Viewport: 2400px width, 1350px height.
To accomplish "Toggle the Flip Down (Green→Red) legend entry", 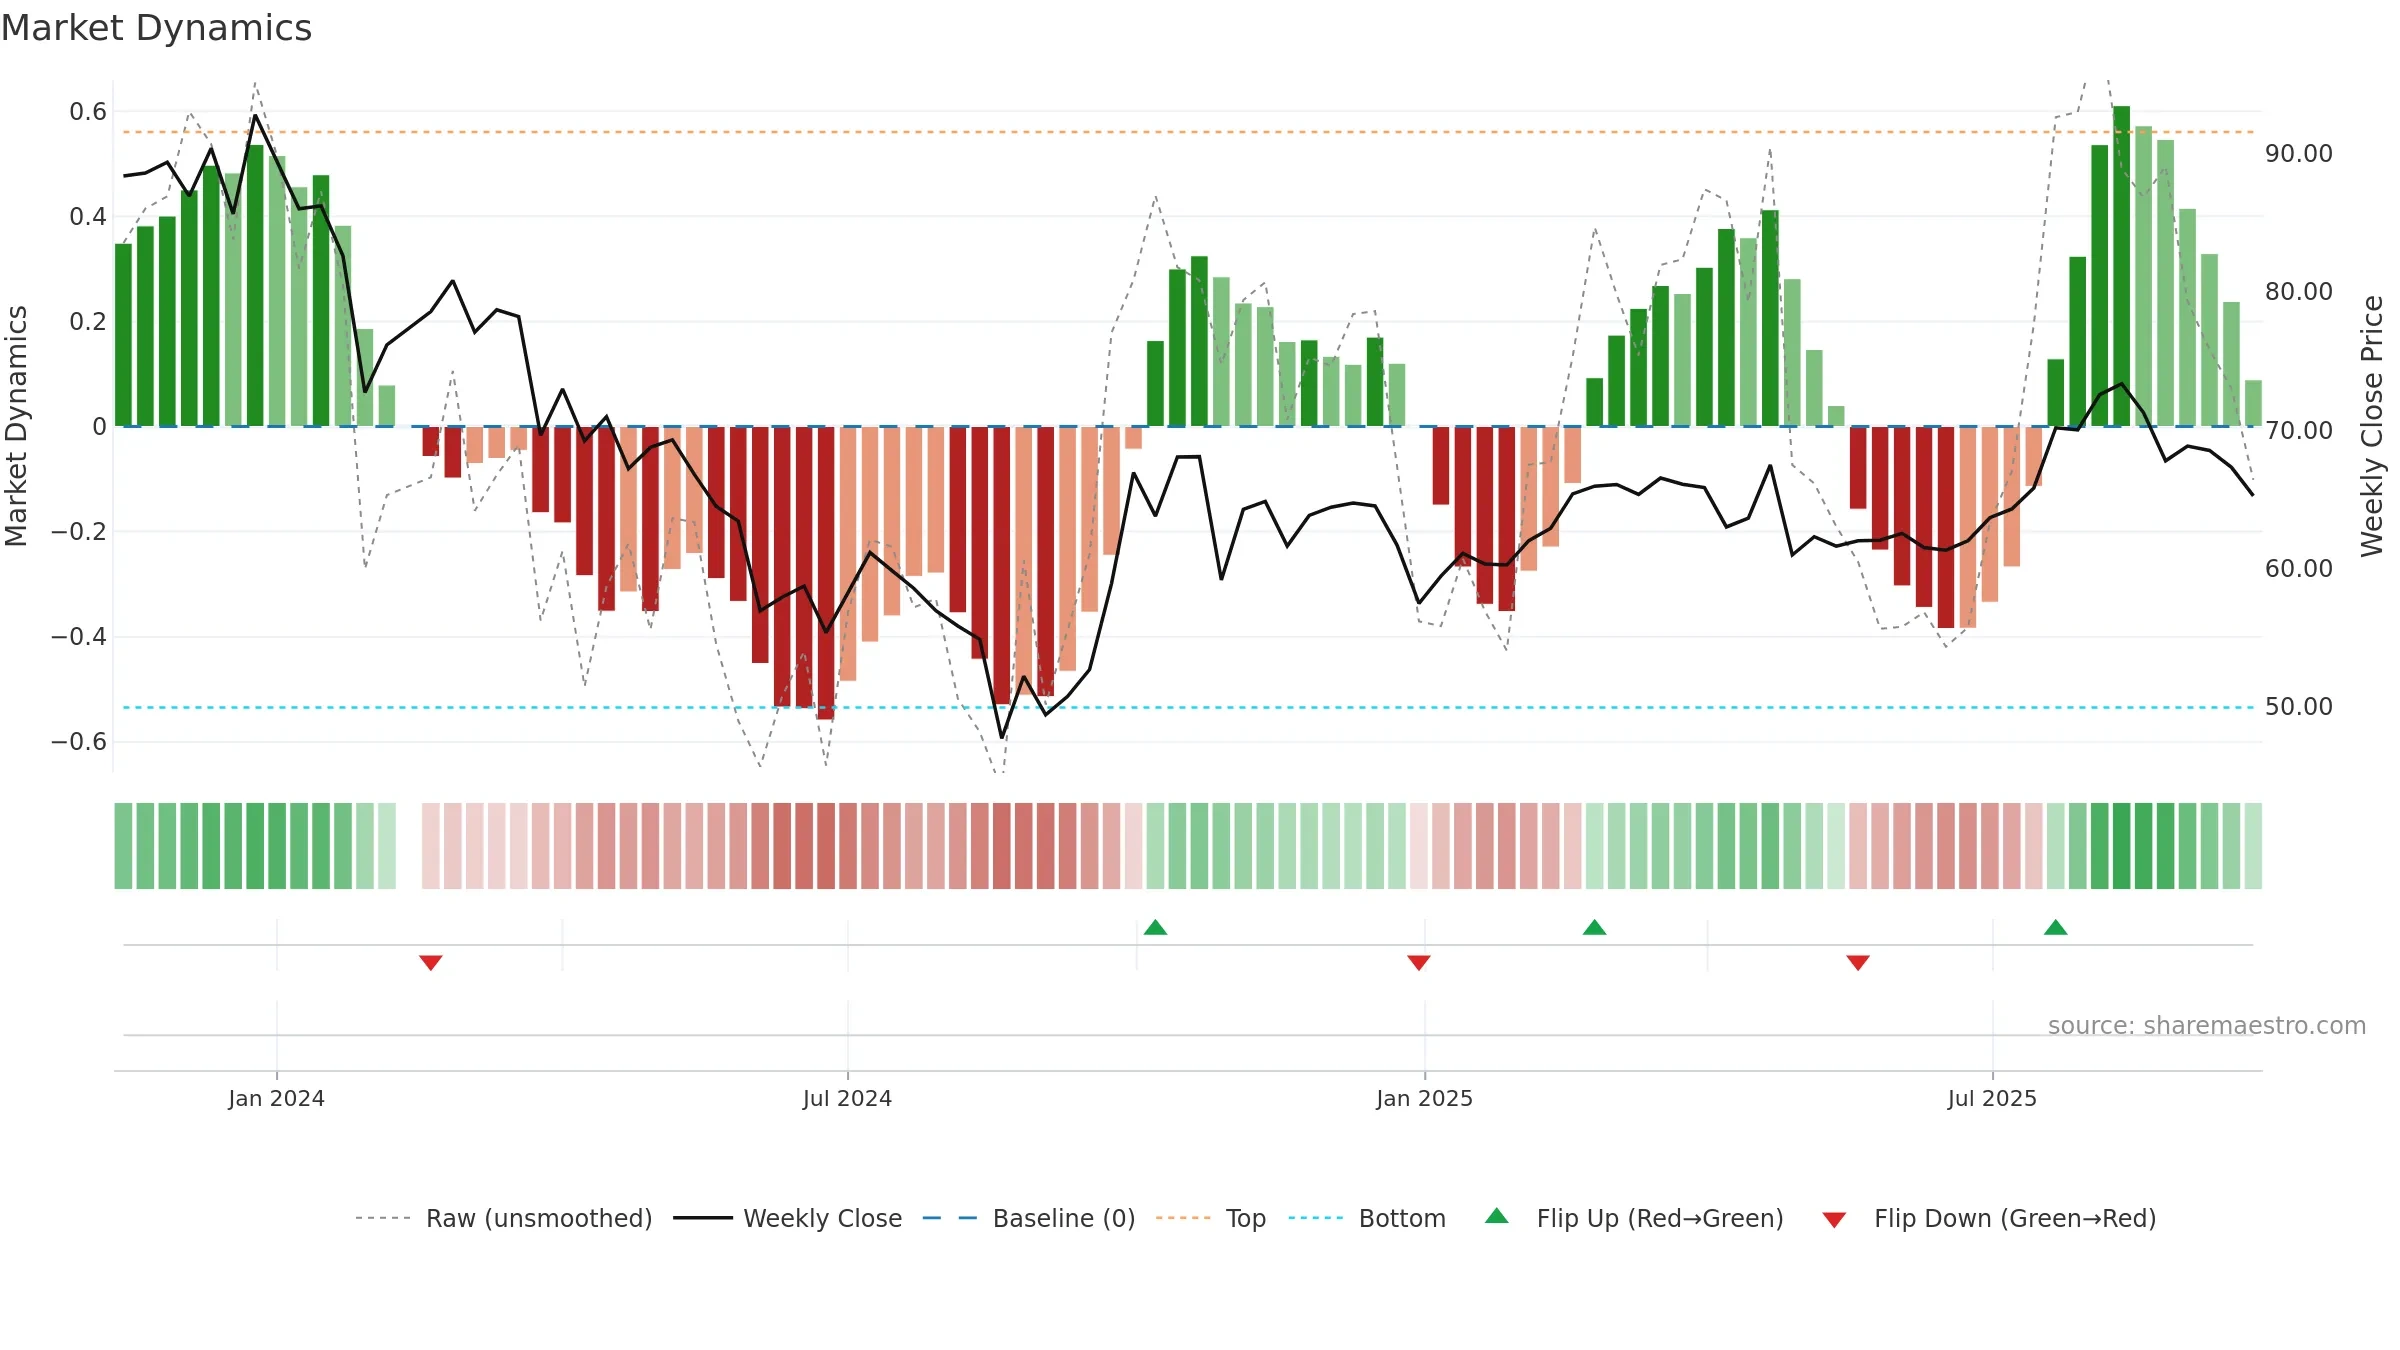I will coord(1989,1218).
